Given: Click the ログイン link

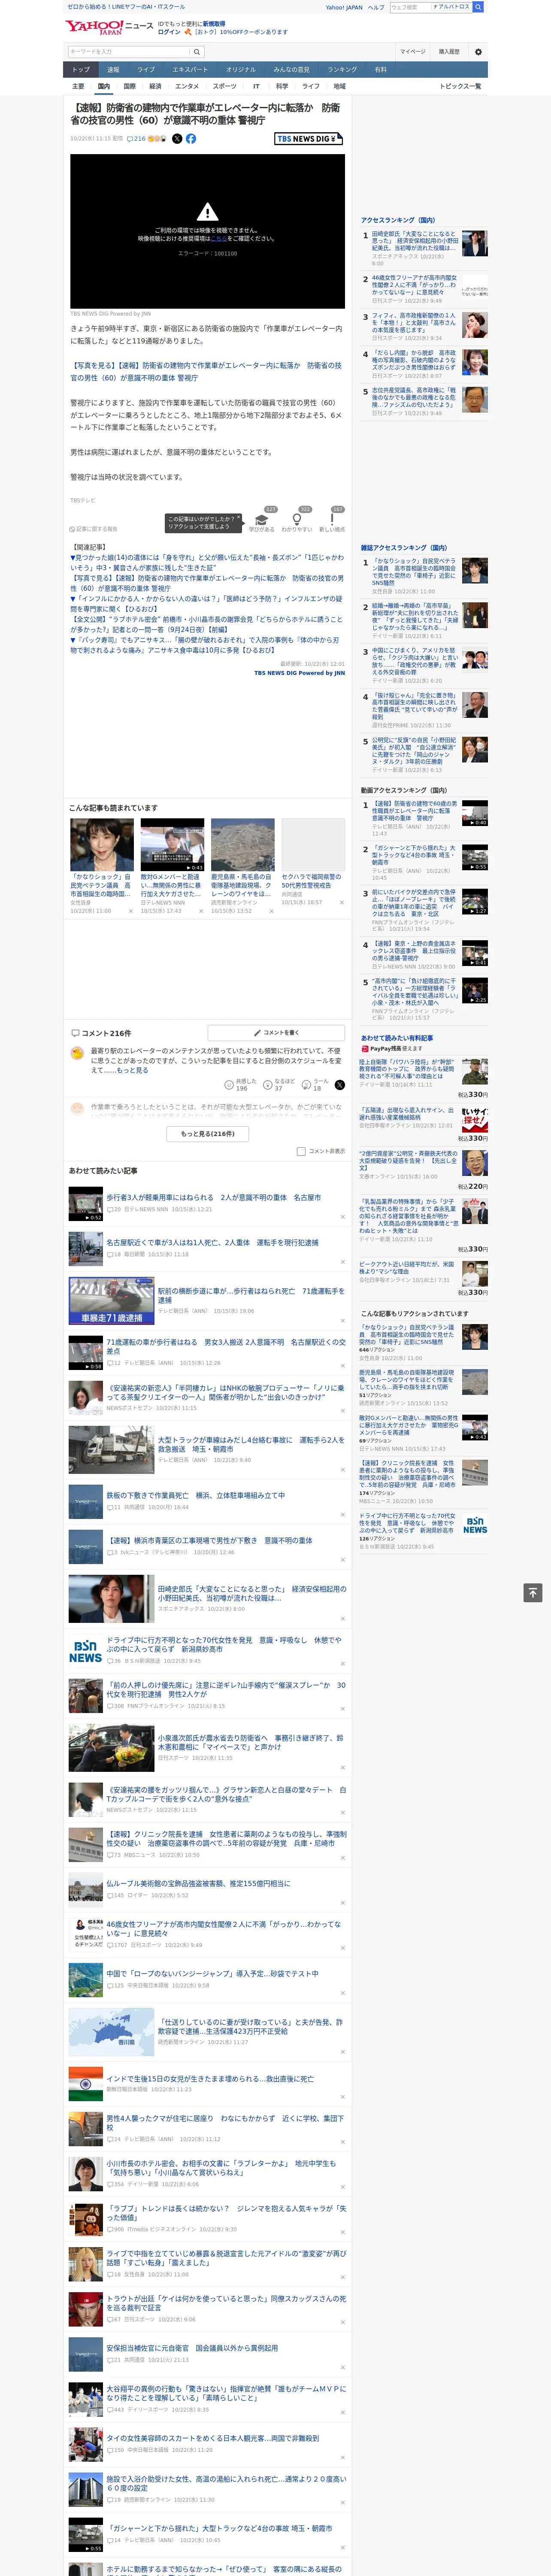Looking at the screenshot, I should pyautogui.click(x=169, y=32).
